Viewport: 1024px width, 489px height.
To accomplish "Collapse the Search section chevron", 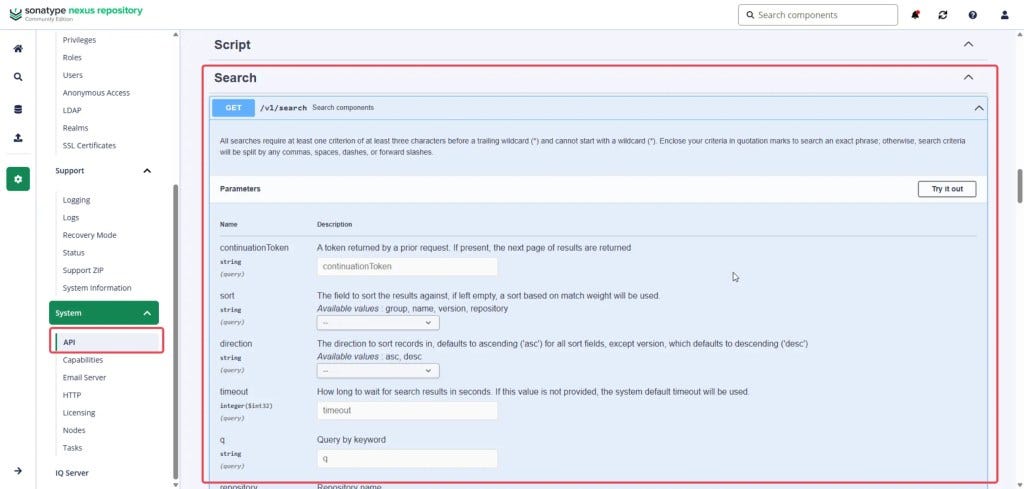I will [968, 77].
